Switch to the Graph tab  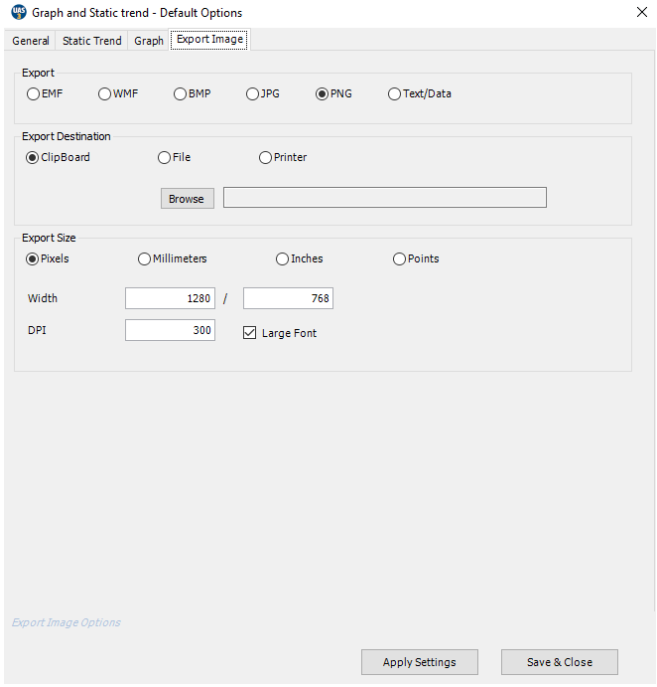point(149,41)
